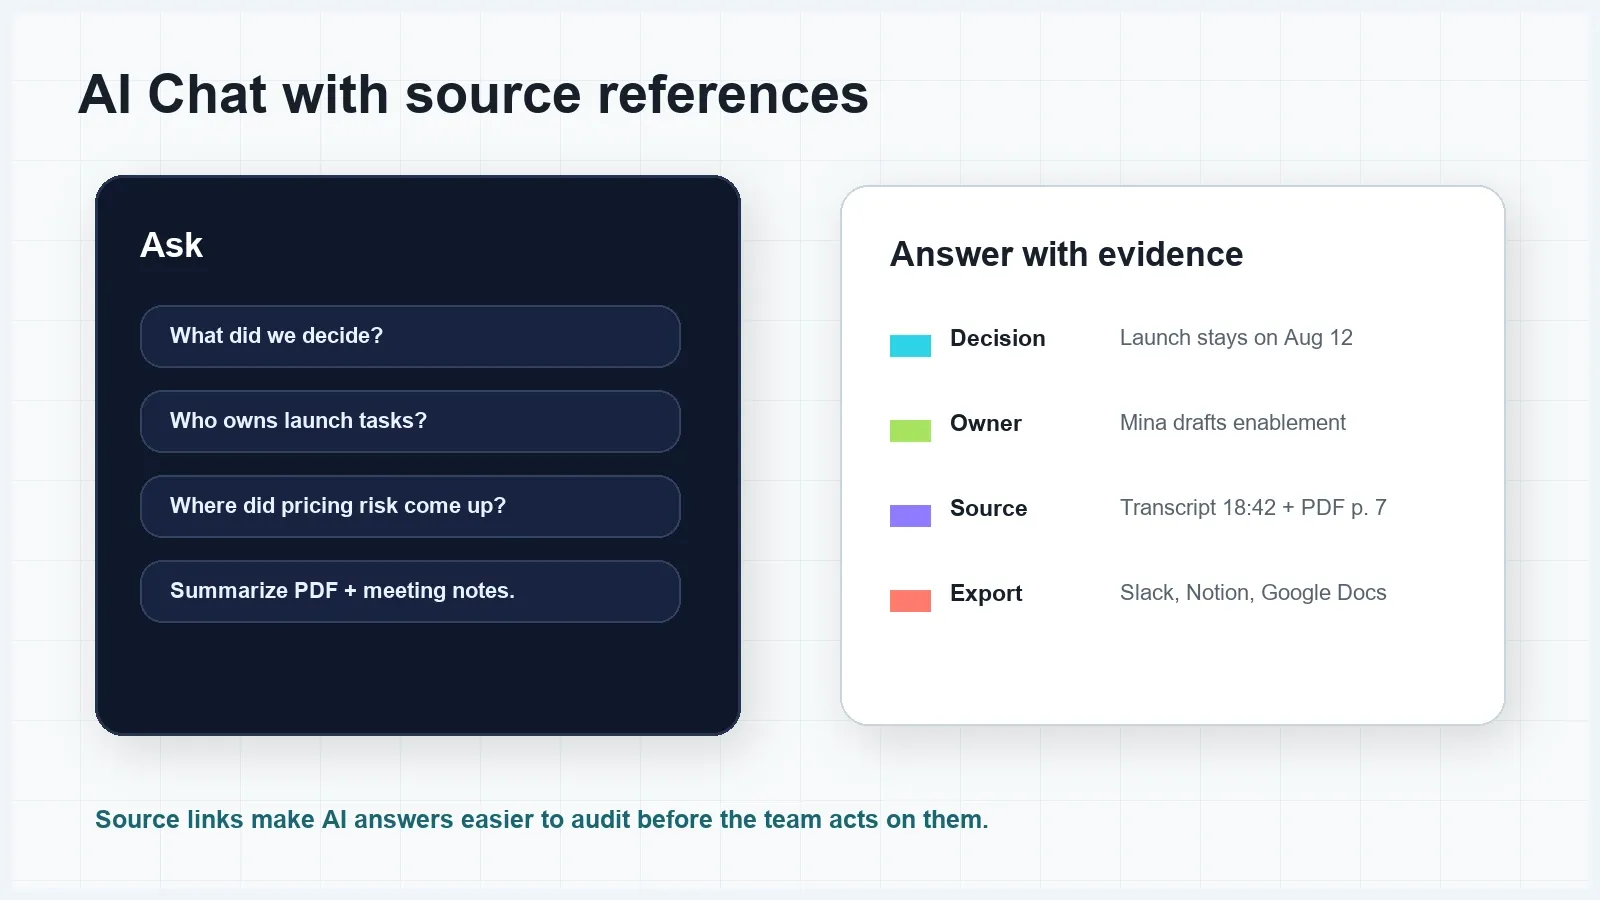Select the "Source" label
1600x900 pixels.
(988, 508)
